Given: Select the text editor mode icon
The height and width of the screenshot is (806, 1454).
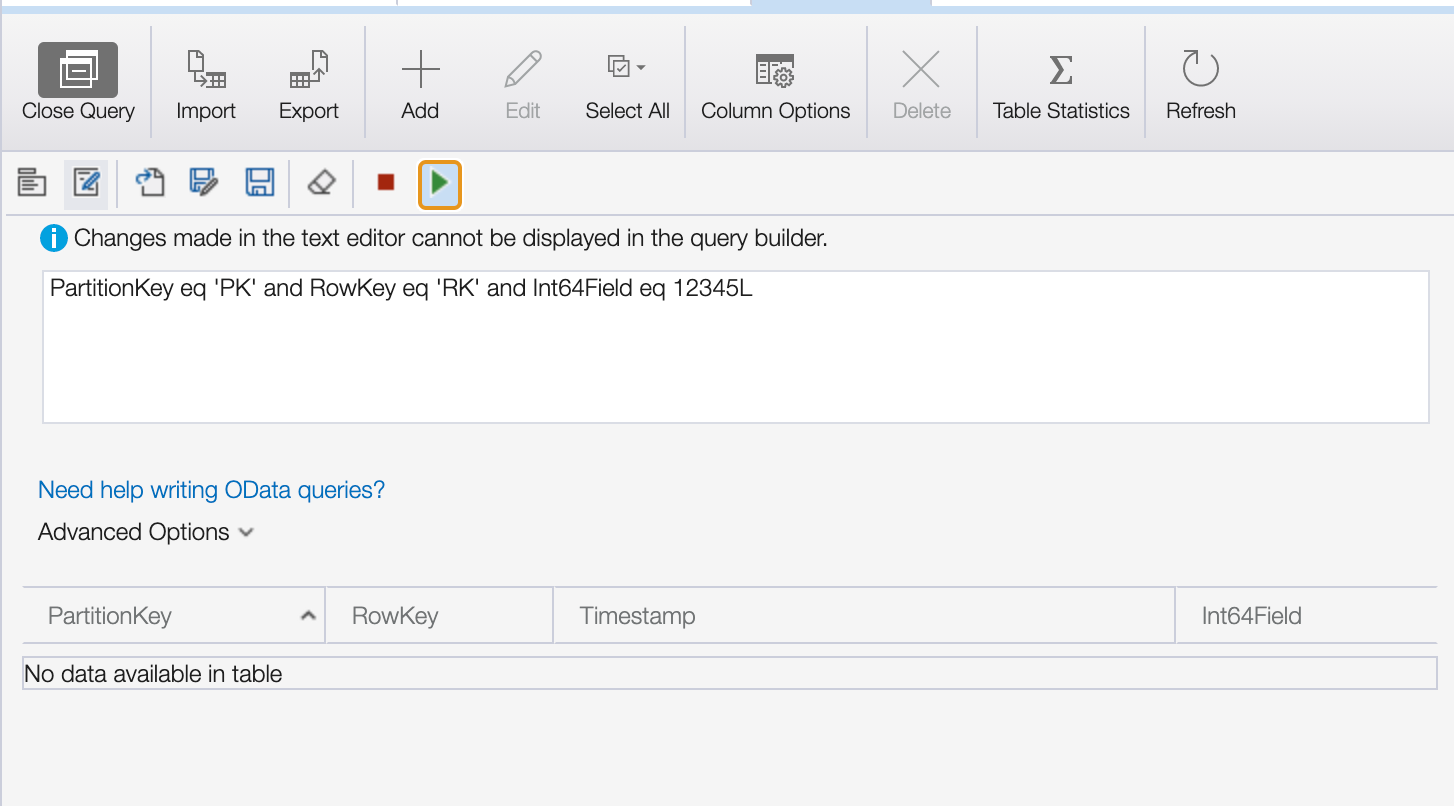Looking at the screenshot, I should (x=86, y=183).
